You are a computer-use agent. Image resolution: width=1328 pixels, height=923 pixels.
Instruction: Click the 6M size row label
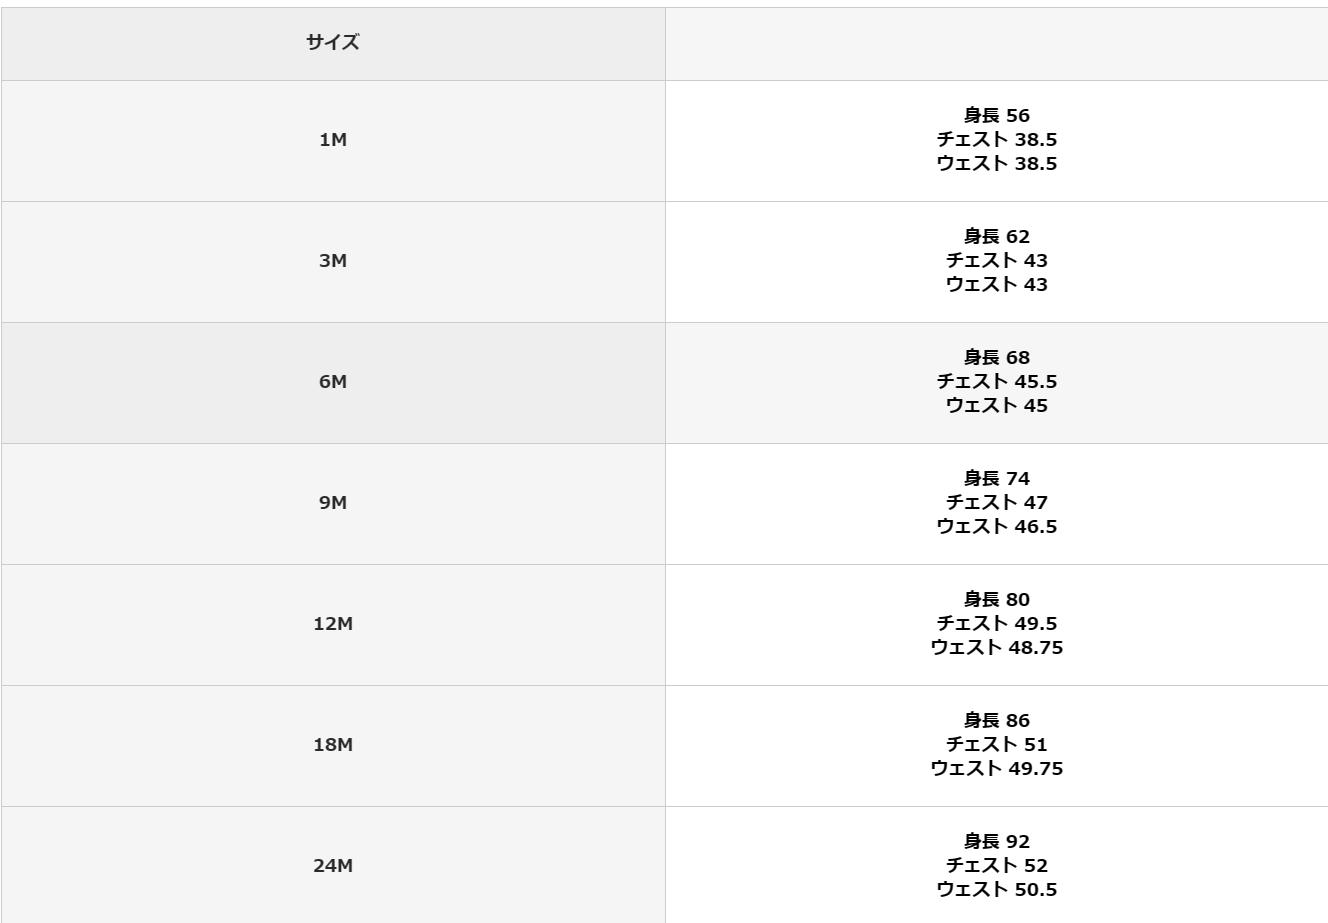pyautogui.click(x=333, y=382)
